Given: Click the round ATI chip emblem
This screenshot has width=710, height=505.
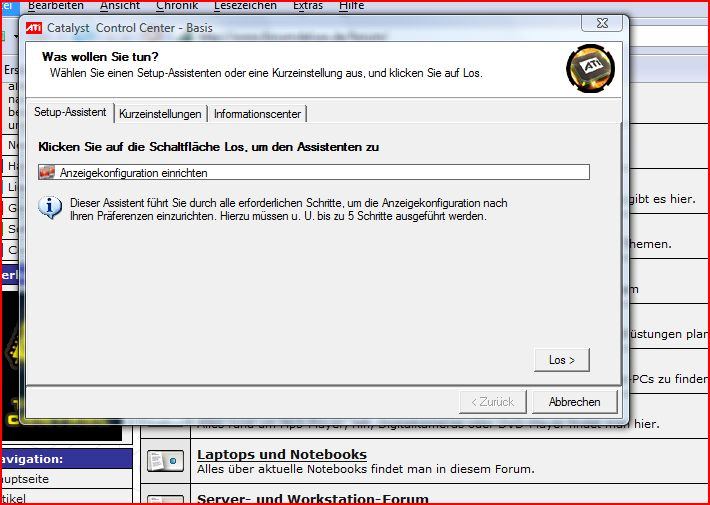Looking at the screenshot, I should 590,68.
